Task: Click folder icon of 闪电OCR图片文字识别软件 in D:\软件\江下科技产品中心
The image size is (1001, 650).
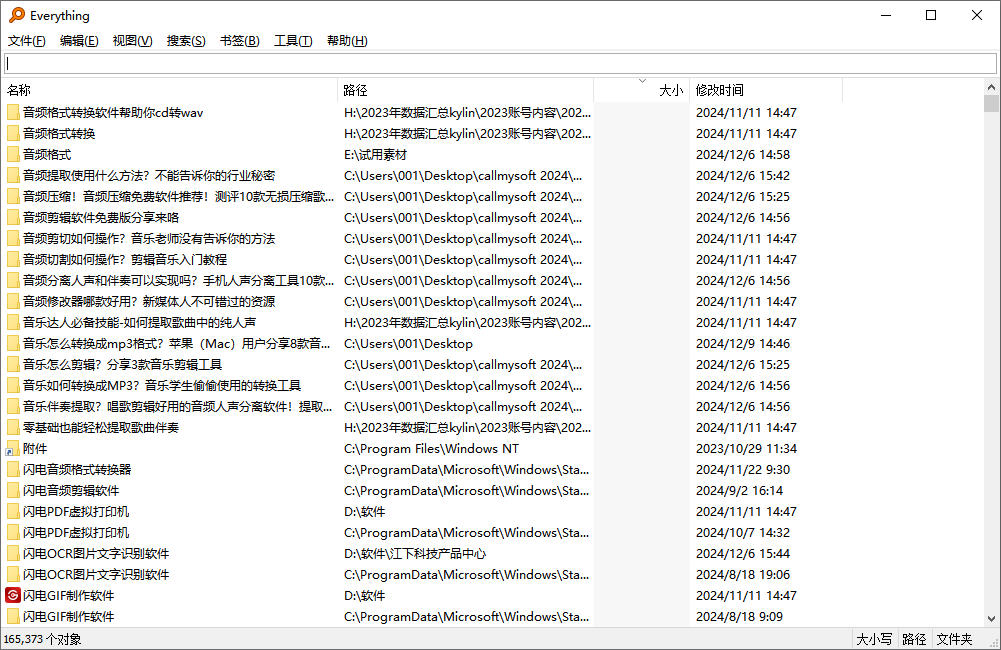Action: [13, 554]
